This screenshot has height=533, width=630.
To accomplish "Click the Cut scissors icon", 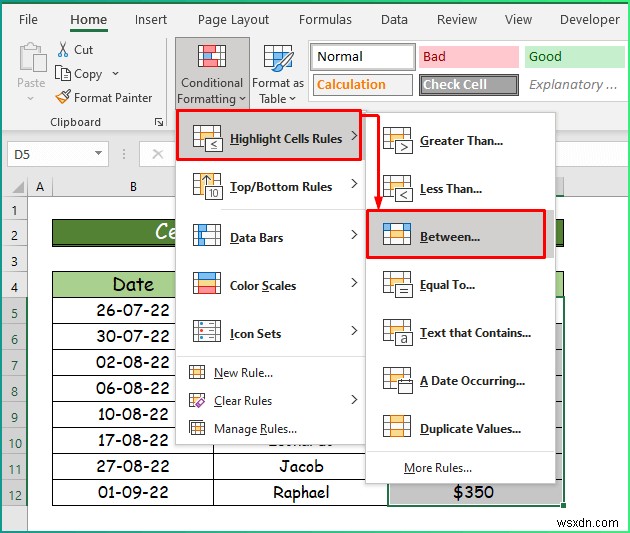I will [63, 49].
